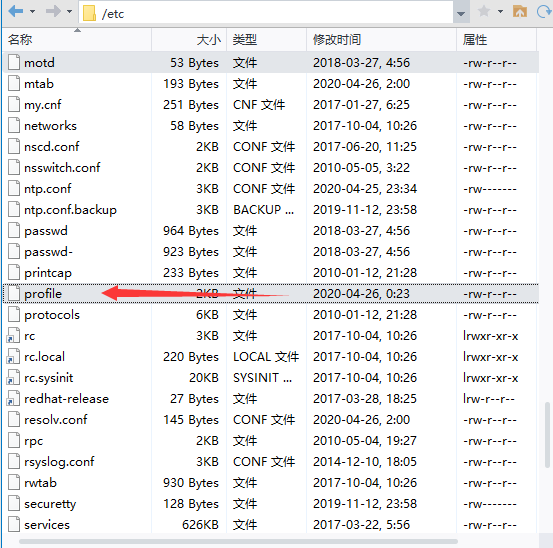Click the vertical scrollbar thumb
Viewport: 553px width, 548px height.
tap(547, 434)
